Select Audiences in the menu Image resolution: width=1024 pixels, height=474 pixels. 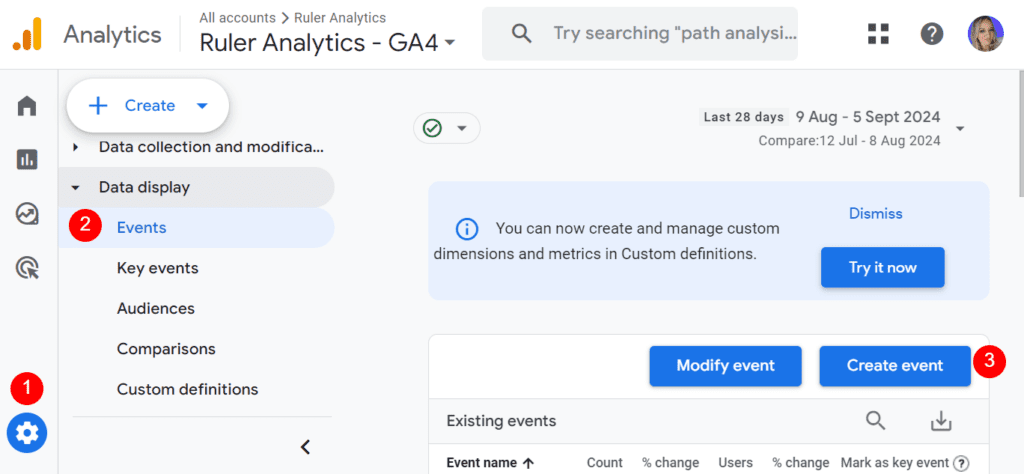coord(155,308)
